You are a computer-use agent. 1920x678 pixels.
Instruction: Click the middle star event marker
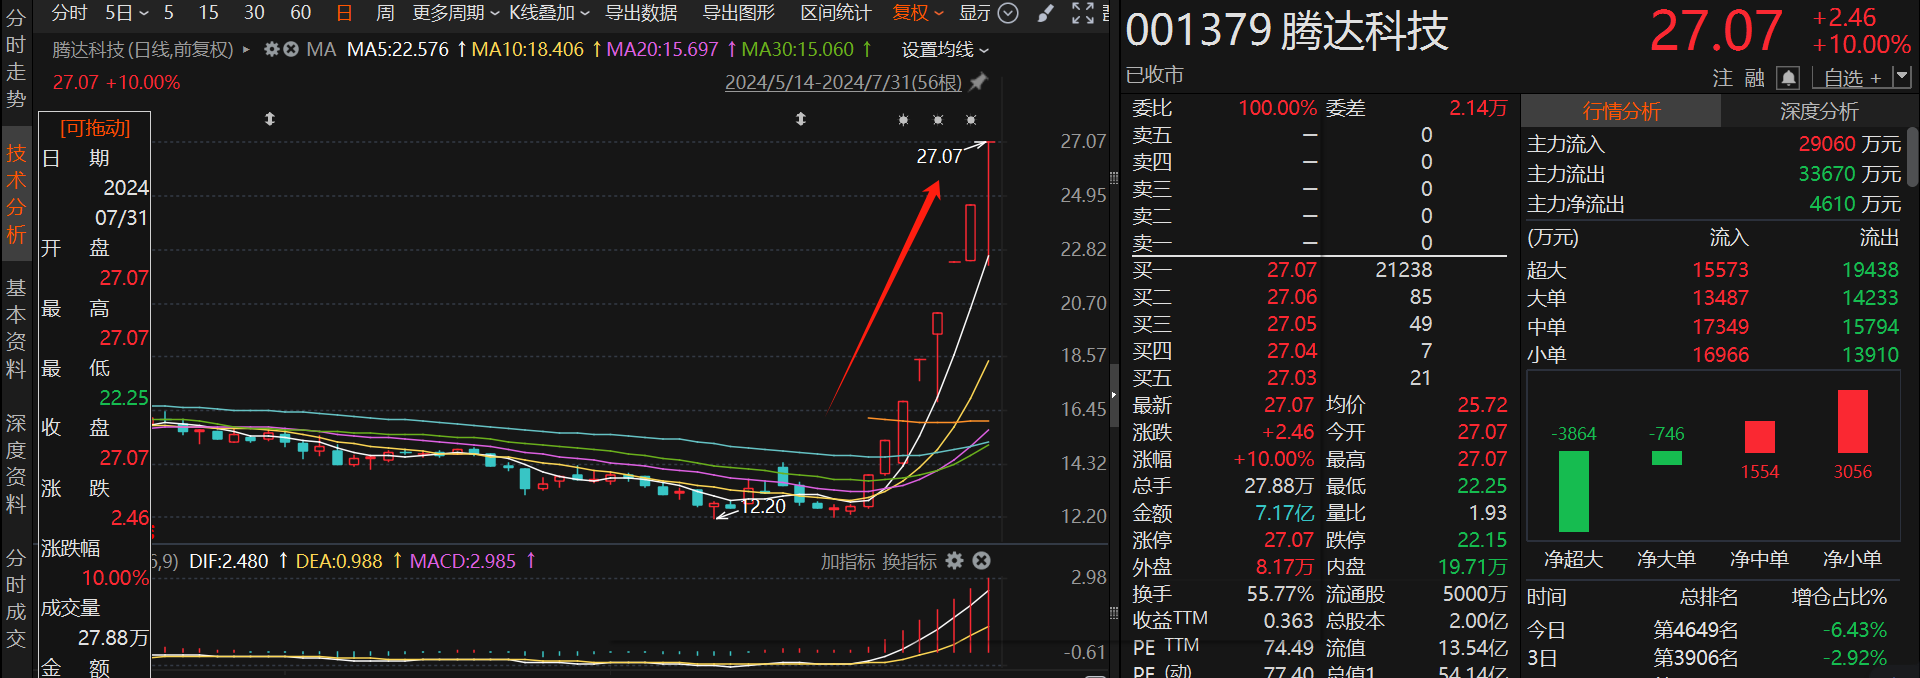pyautogui.click(x=937, y=120)
